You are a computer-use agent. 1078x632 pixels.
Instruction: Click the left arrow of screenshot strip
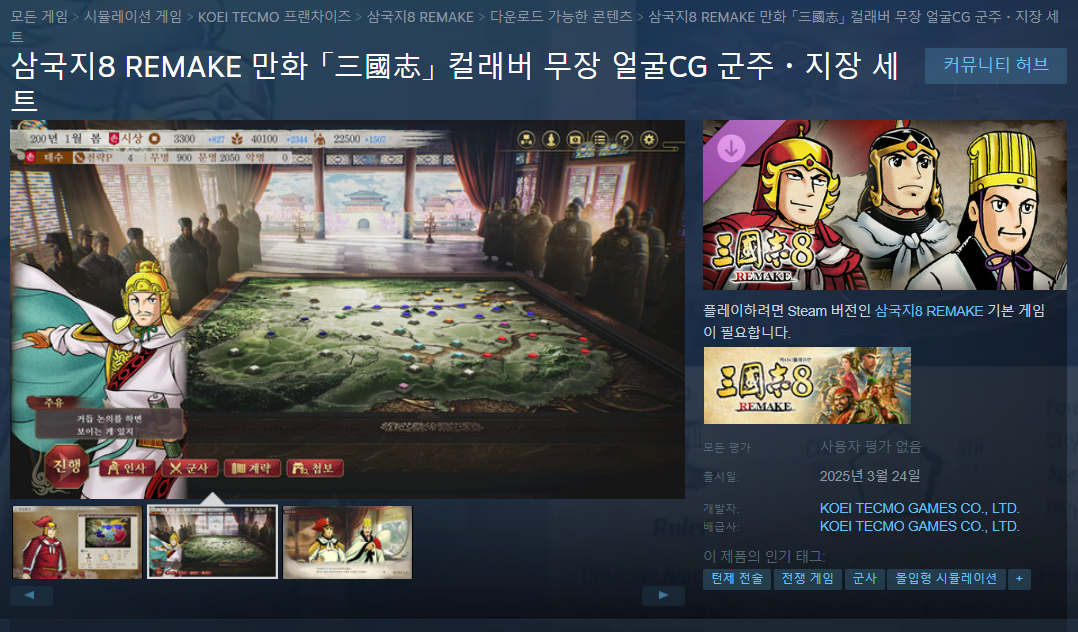click(31, 596)
